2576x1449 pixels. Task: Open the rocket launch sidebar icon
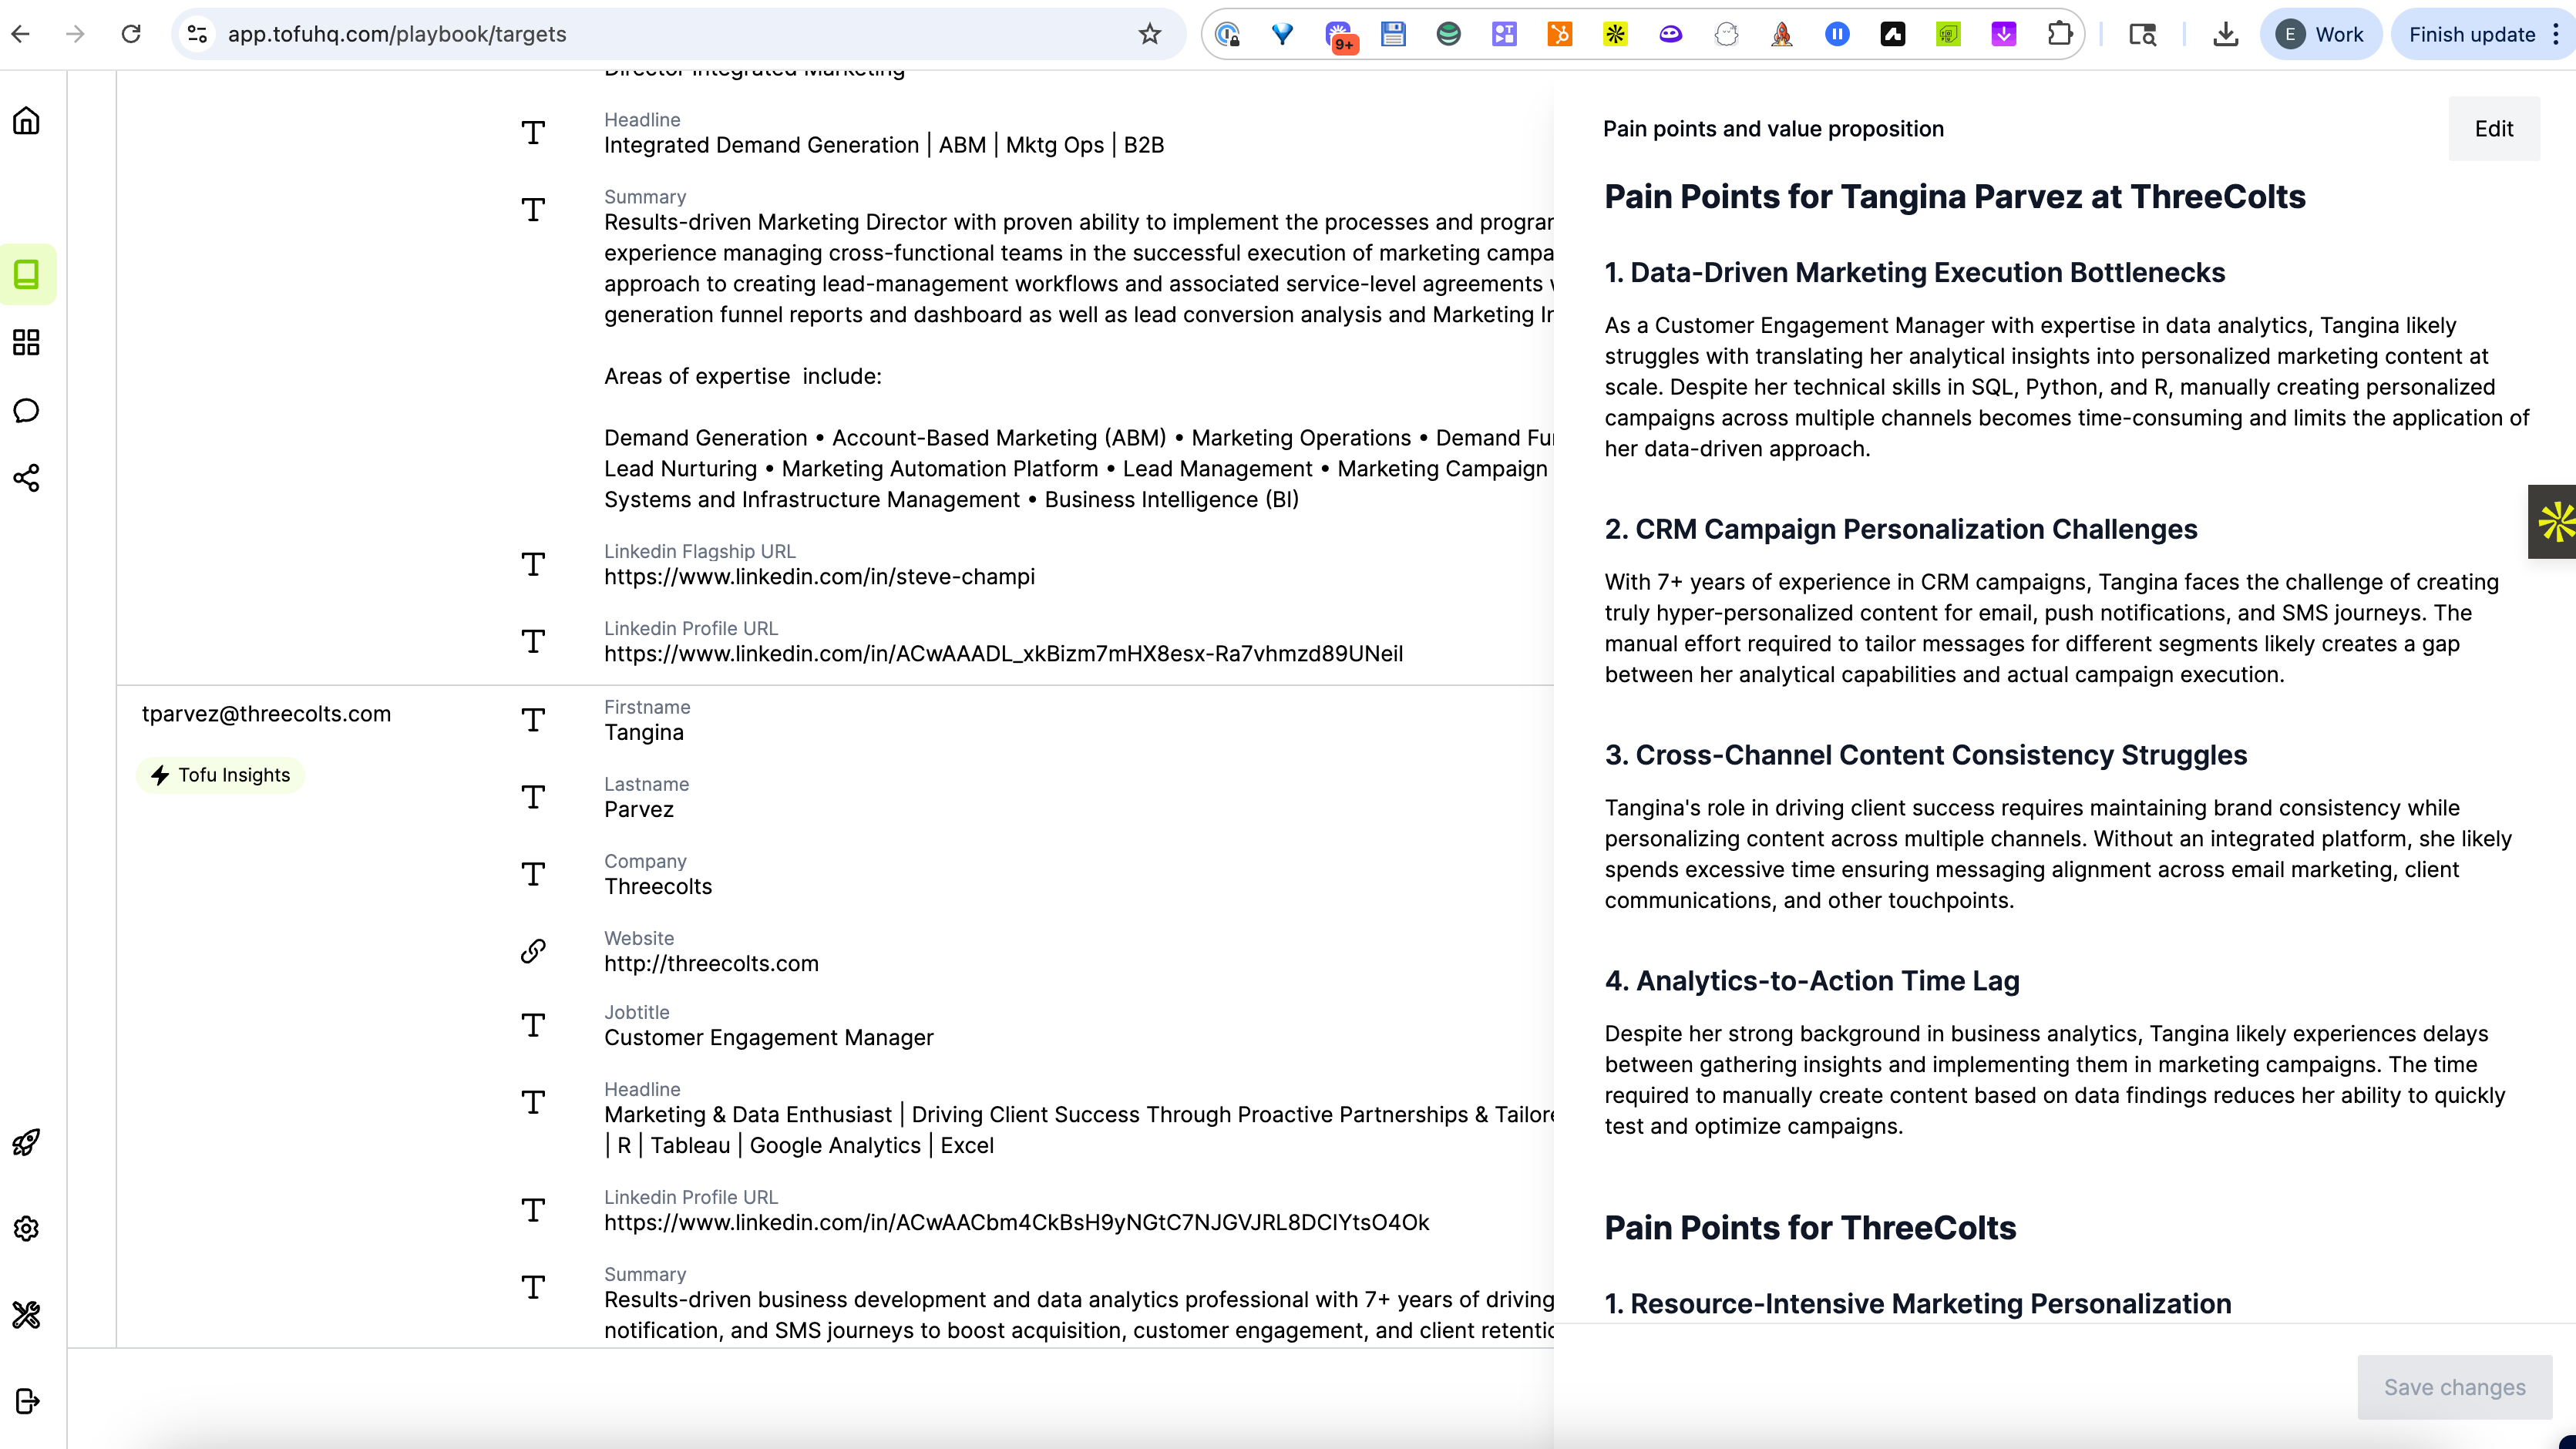tap(27, 1142)
